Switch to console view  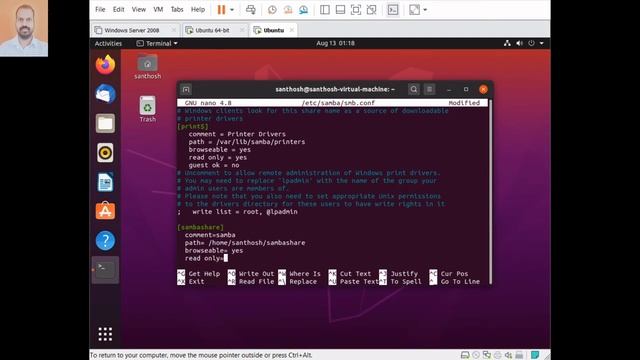393,10
